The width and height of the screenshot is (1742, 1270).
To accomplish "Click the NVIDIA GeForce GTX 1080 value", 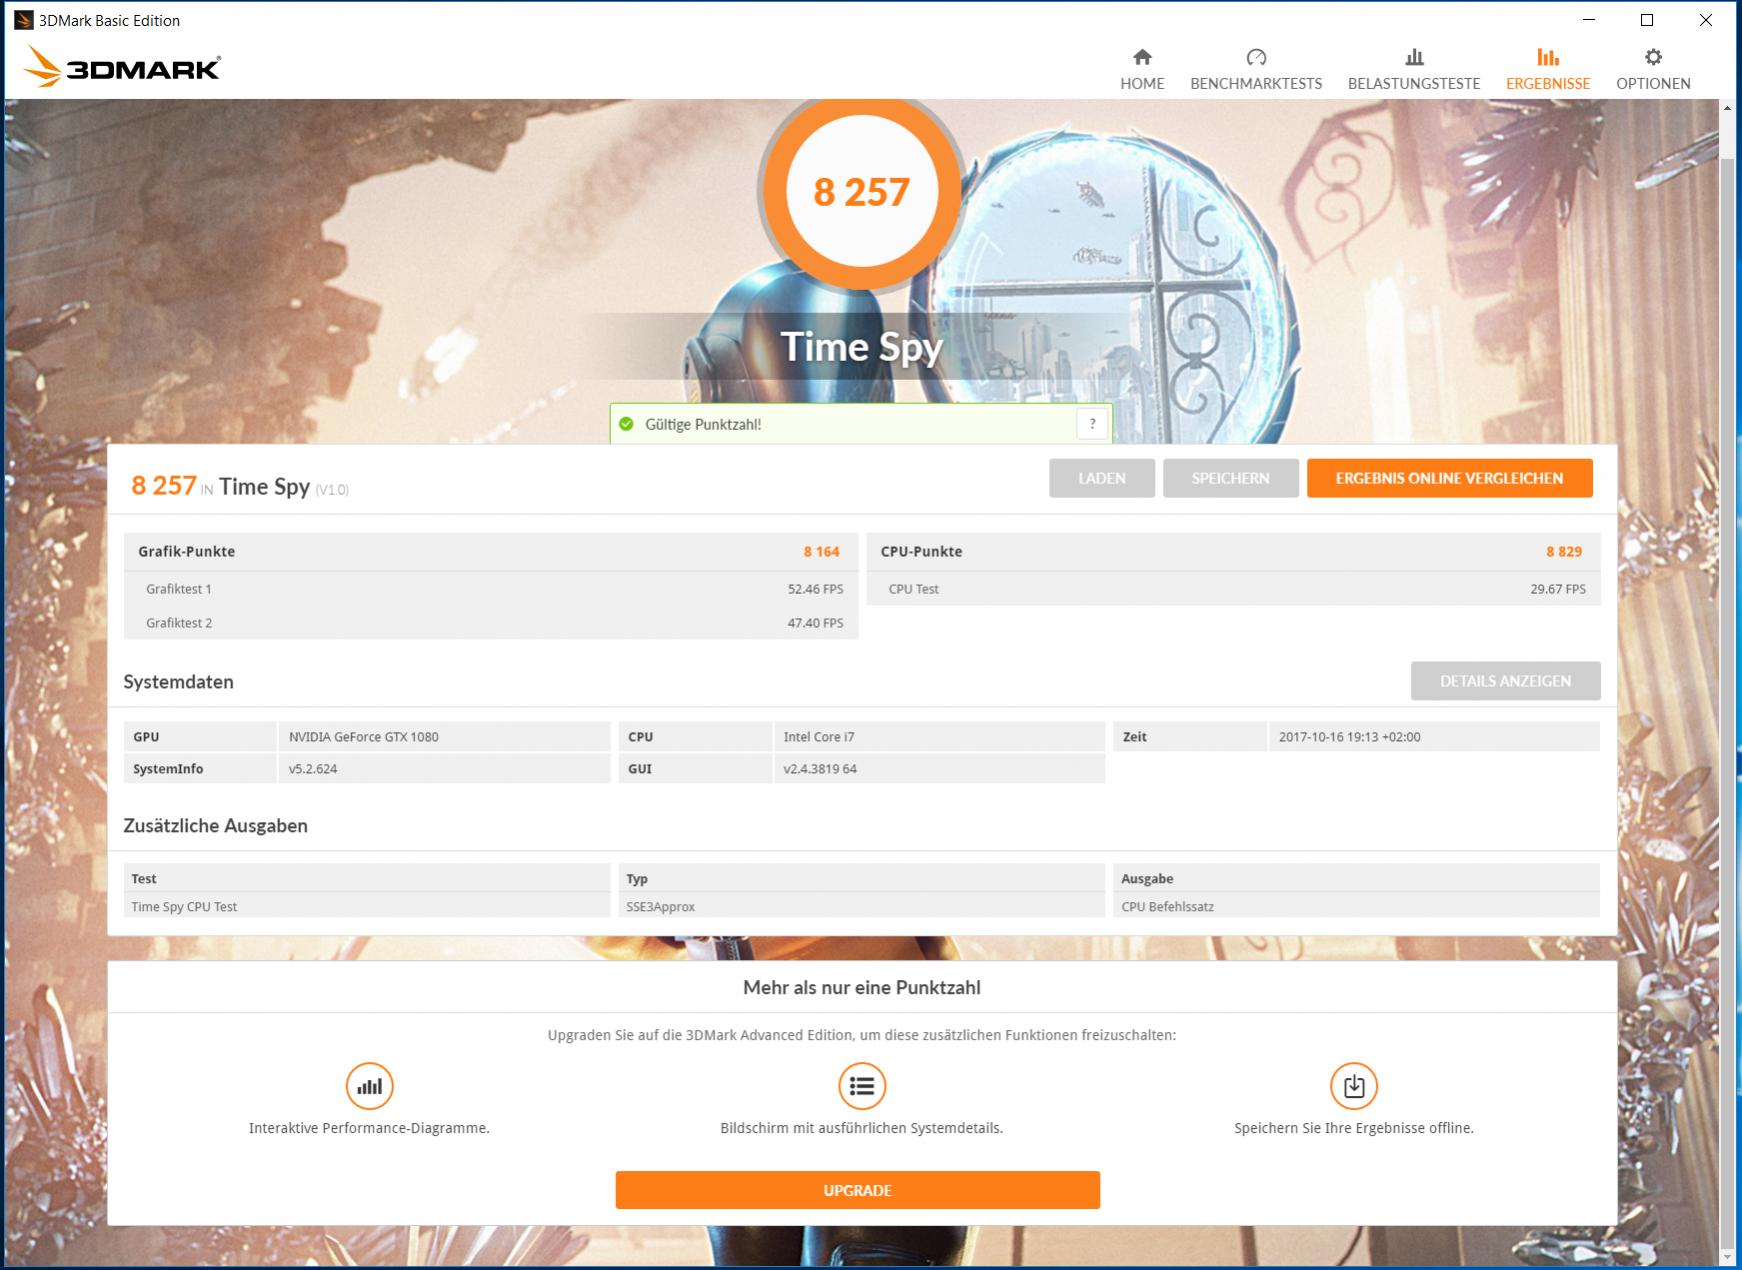I will [x=364, y=737].
